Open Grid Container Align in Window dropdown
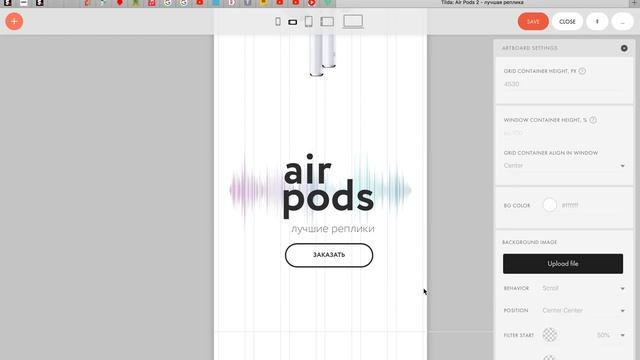 pyautogui.click(x=564, y=166)
